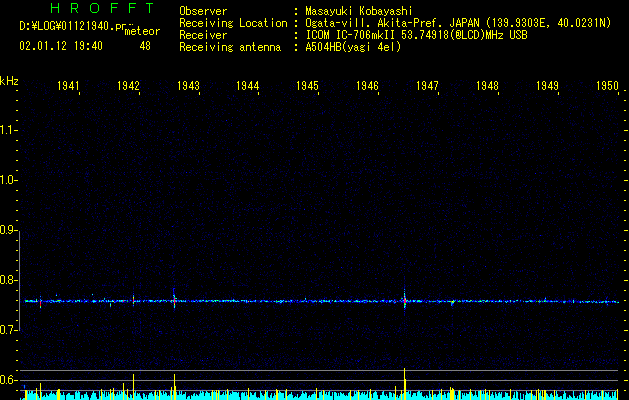Viewport: 629px width, 400px height.
Task: Click frequency axis label 0.7
Action: (x=9, y=330)
